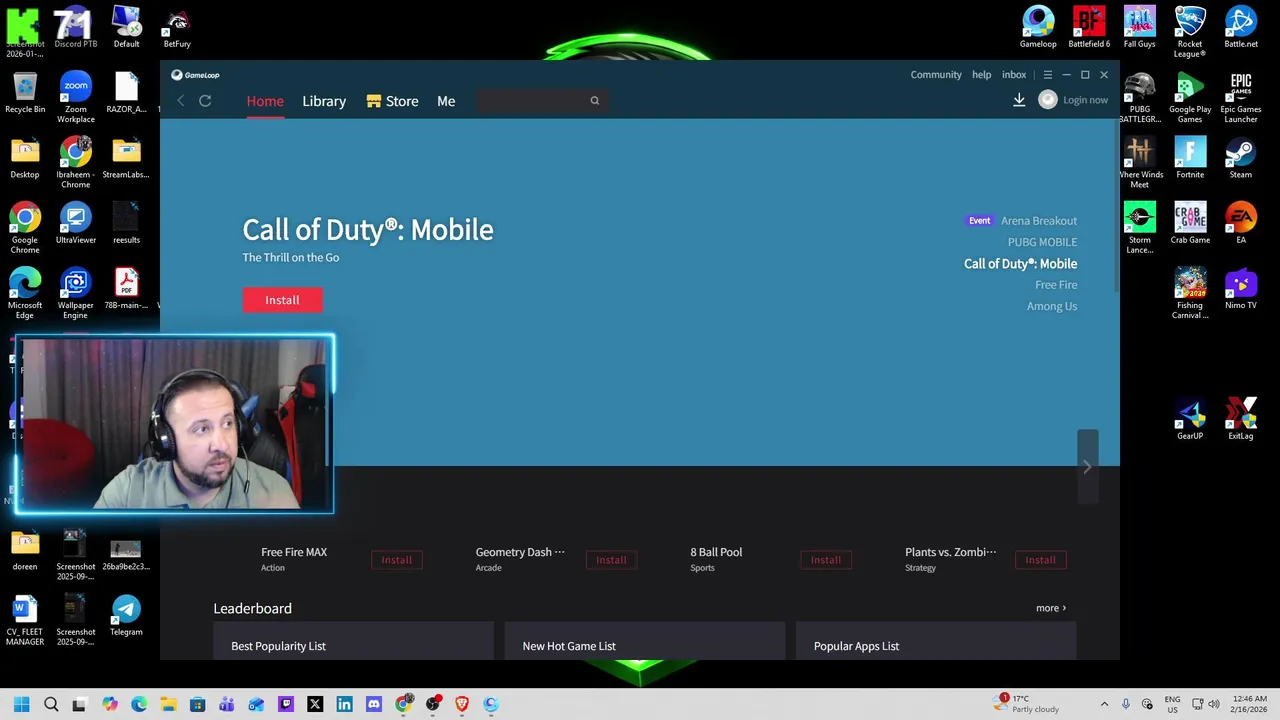Go to the Me tab
The width and height of the screenshot is (1280, 720).
(x=446, y=101)
